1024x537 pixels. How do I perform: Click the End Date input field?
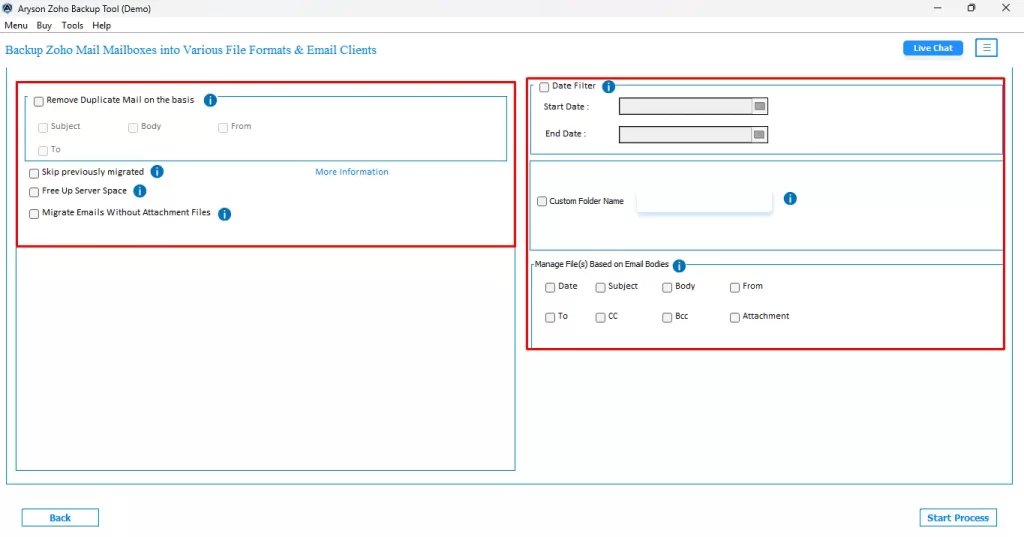pyautogui.click(x=685, y=135)
